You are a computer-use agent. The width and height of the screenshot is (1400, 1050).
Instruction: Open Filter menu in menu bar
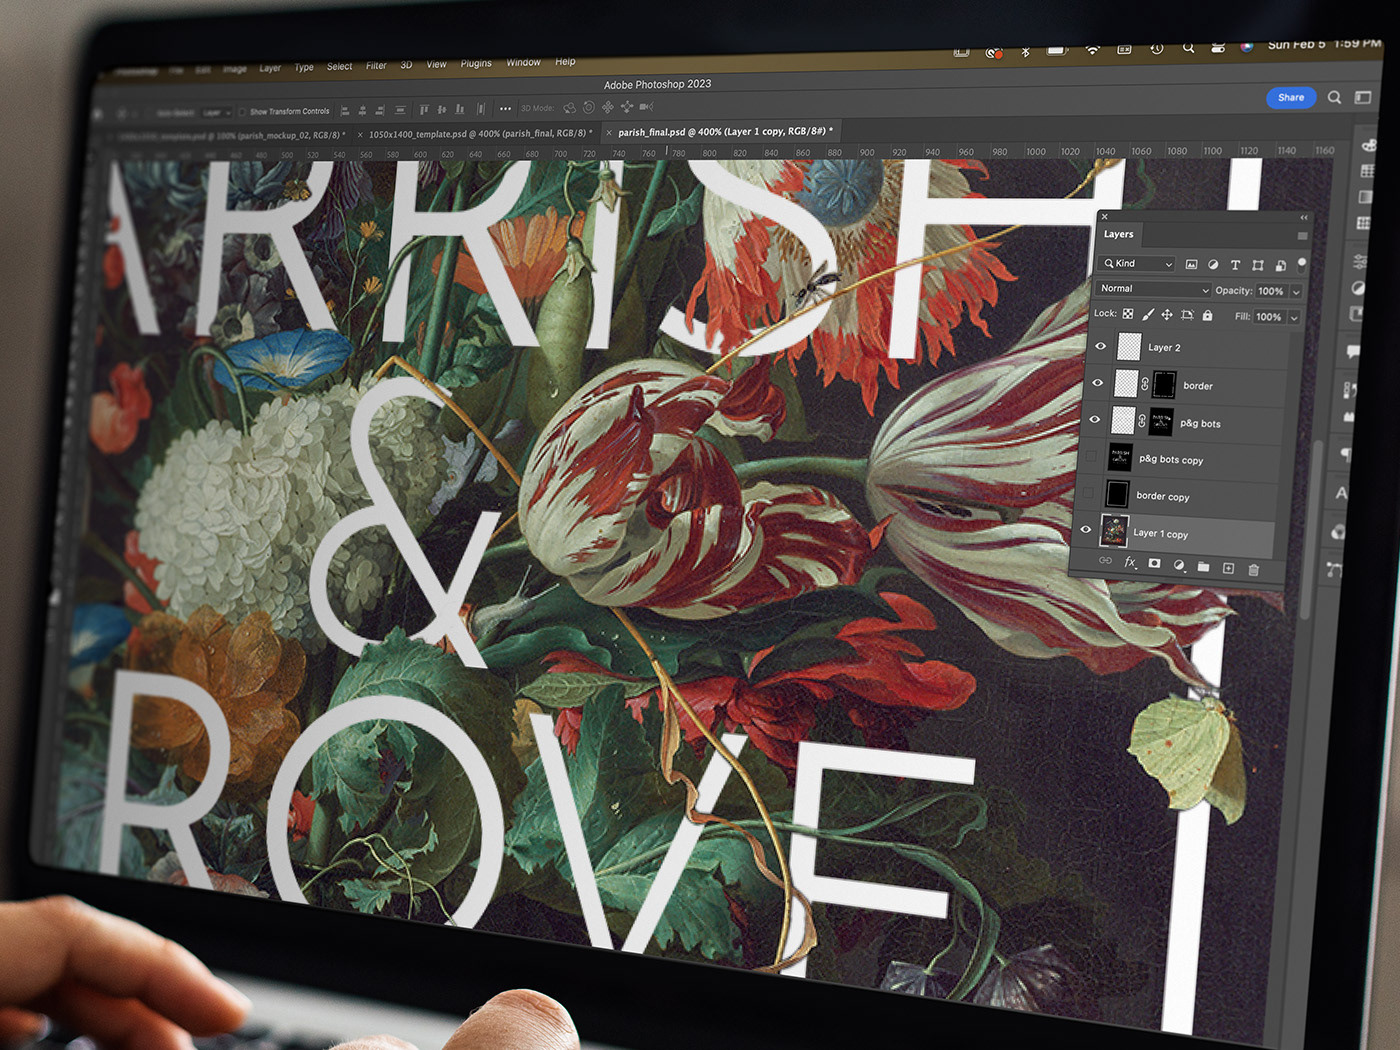pyautogui.click(x=376, y=65)
